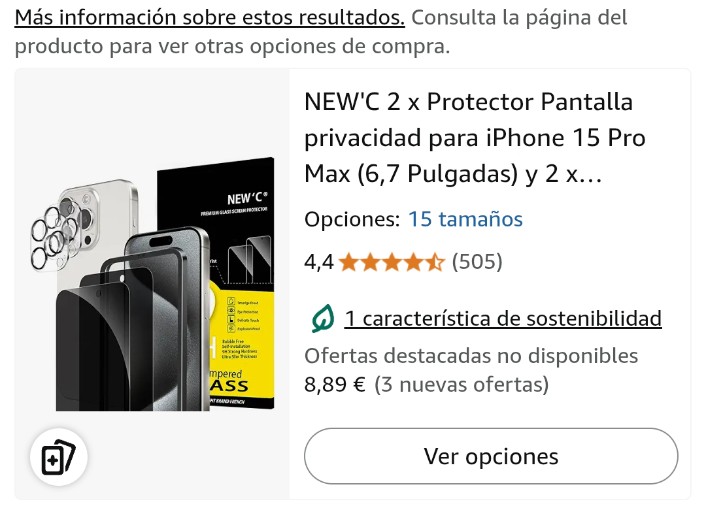Click the 8,89 € price
Image resolution: width=706 pixels, height=514 pixels.
pos(335,385)
